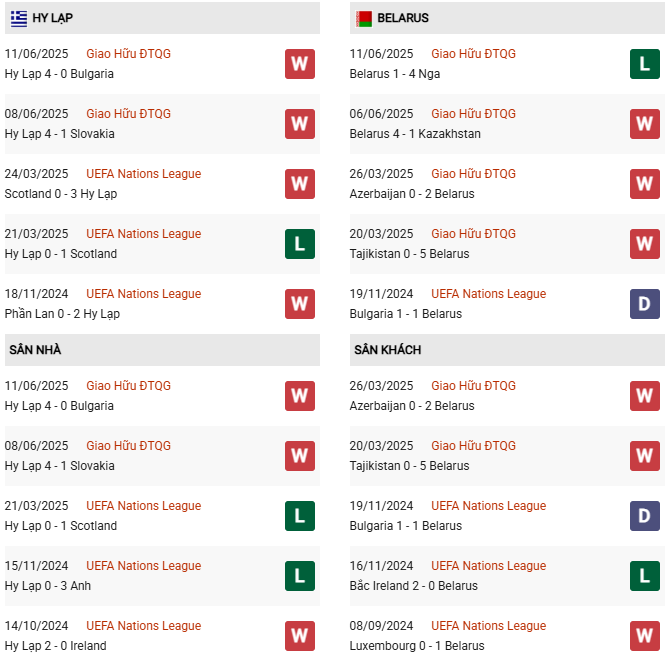
Task: Open UEFA Nations League link for Hy Lạp 2 - 0 Ireland
Action: click(x=143, y=626)
